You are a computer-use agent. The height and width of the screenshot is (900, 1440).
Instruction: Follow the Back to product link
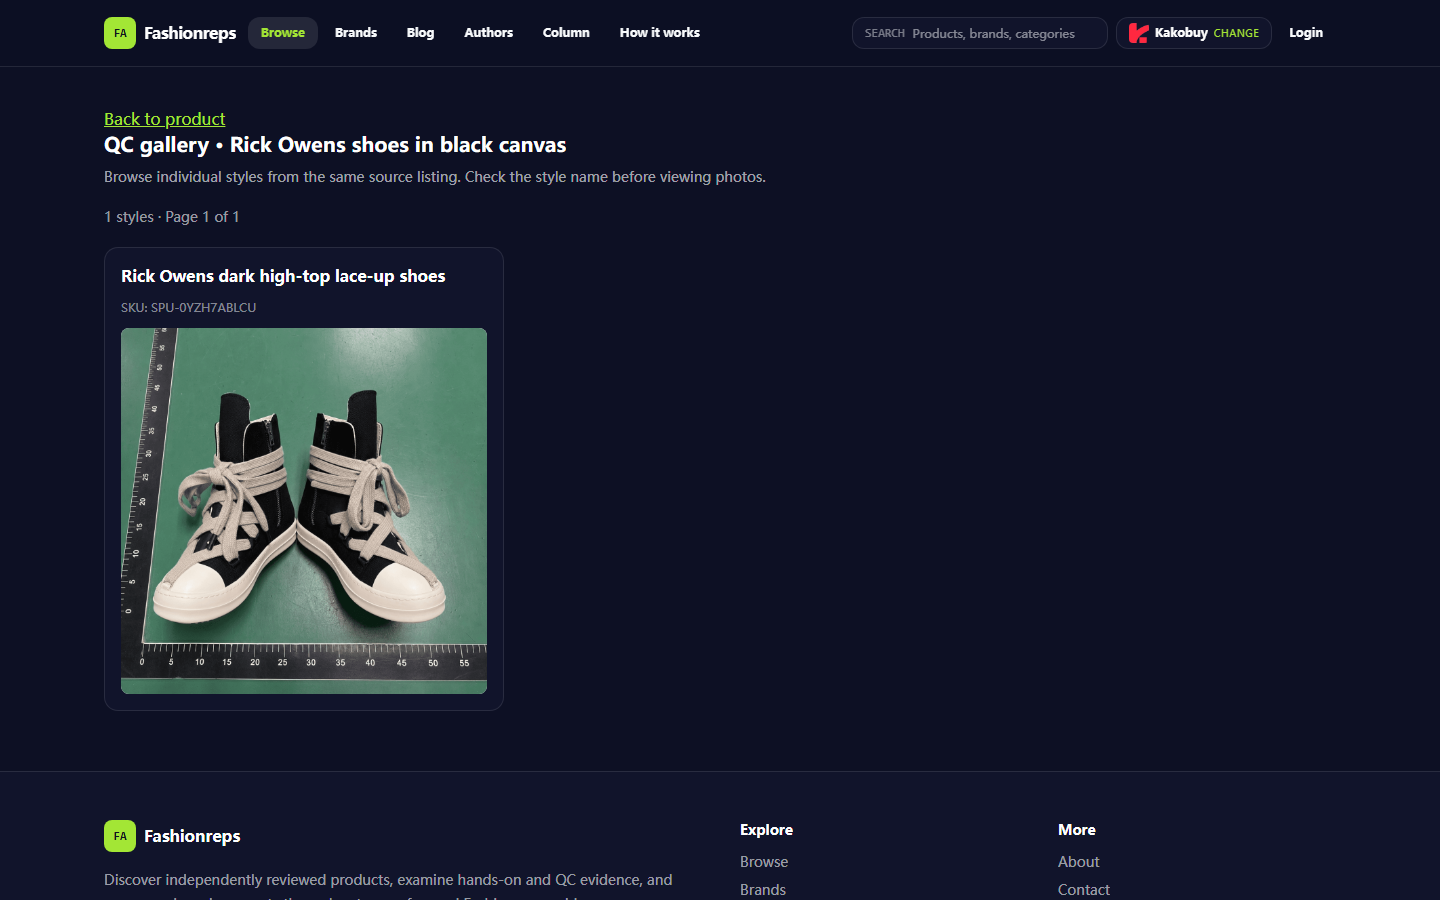click(165, 119)
